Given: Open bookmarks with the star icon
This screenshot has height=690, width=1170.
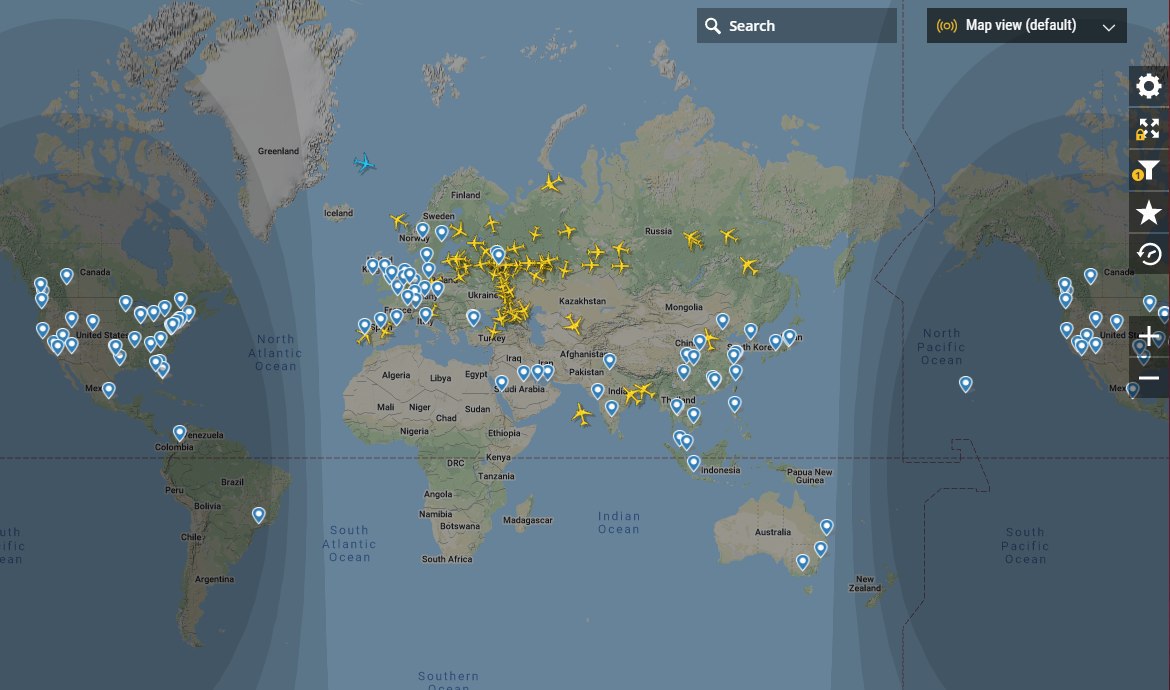Looking at the screenshot, I should pos(1149,213).
